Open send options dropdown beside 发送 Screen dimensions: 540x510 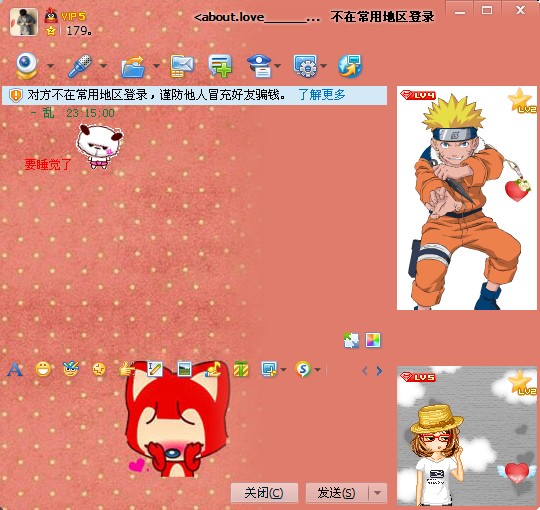pos(378,493)
